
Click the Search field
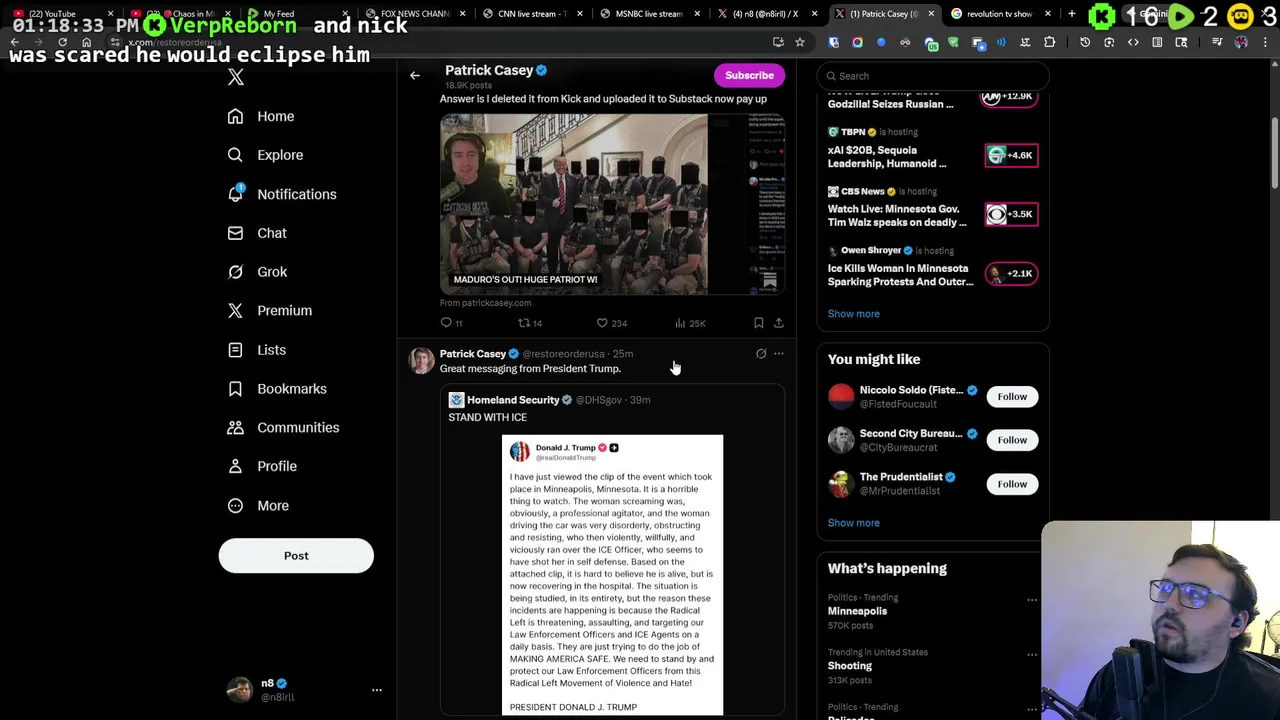[933, 76]
